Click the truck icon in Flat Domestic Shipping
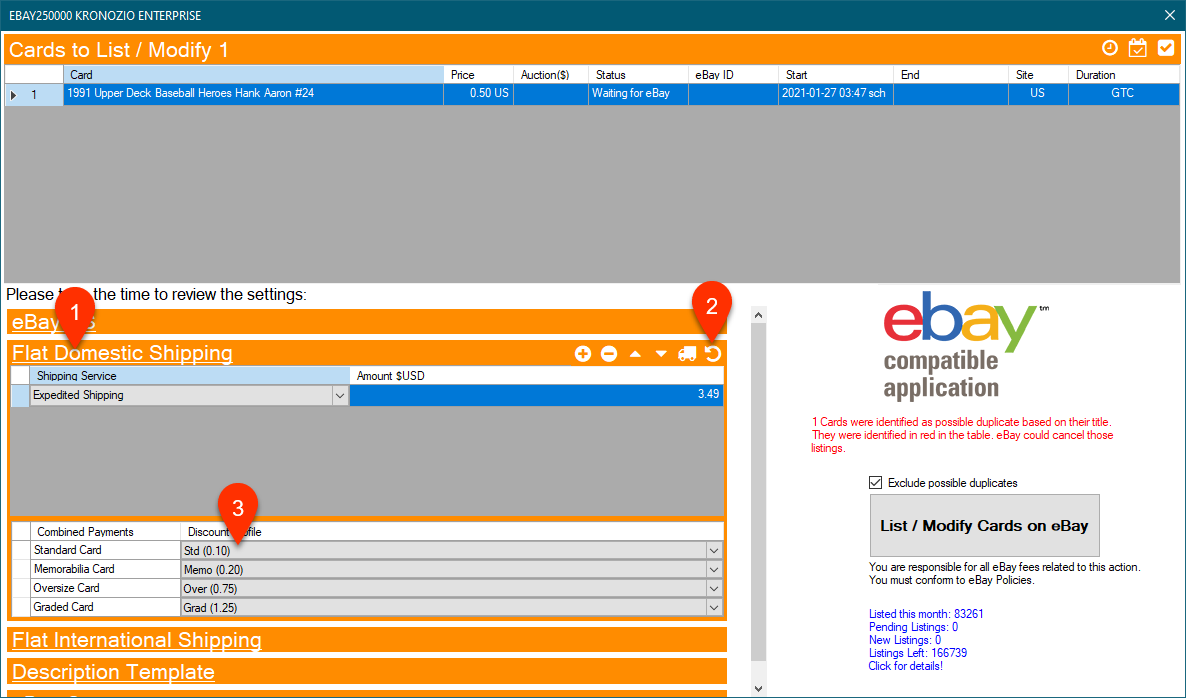1186x698 pixels. (x=687, y=354)
